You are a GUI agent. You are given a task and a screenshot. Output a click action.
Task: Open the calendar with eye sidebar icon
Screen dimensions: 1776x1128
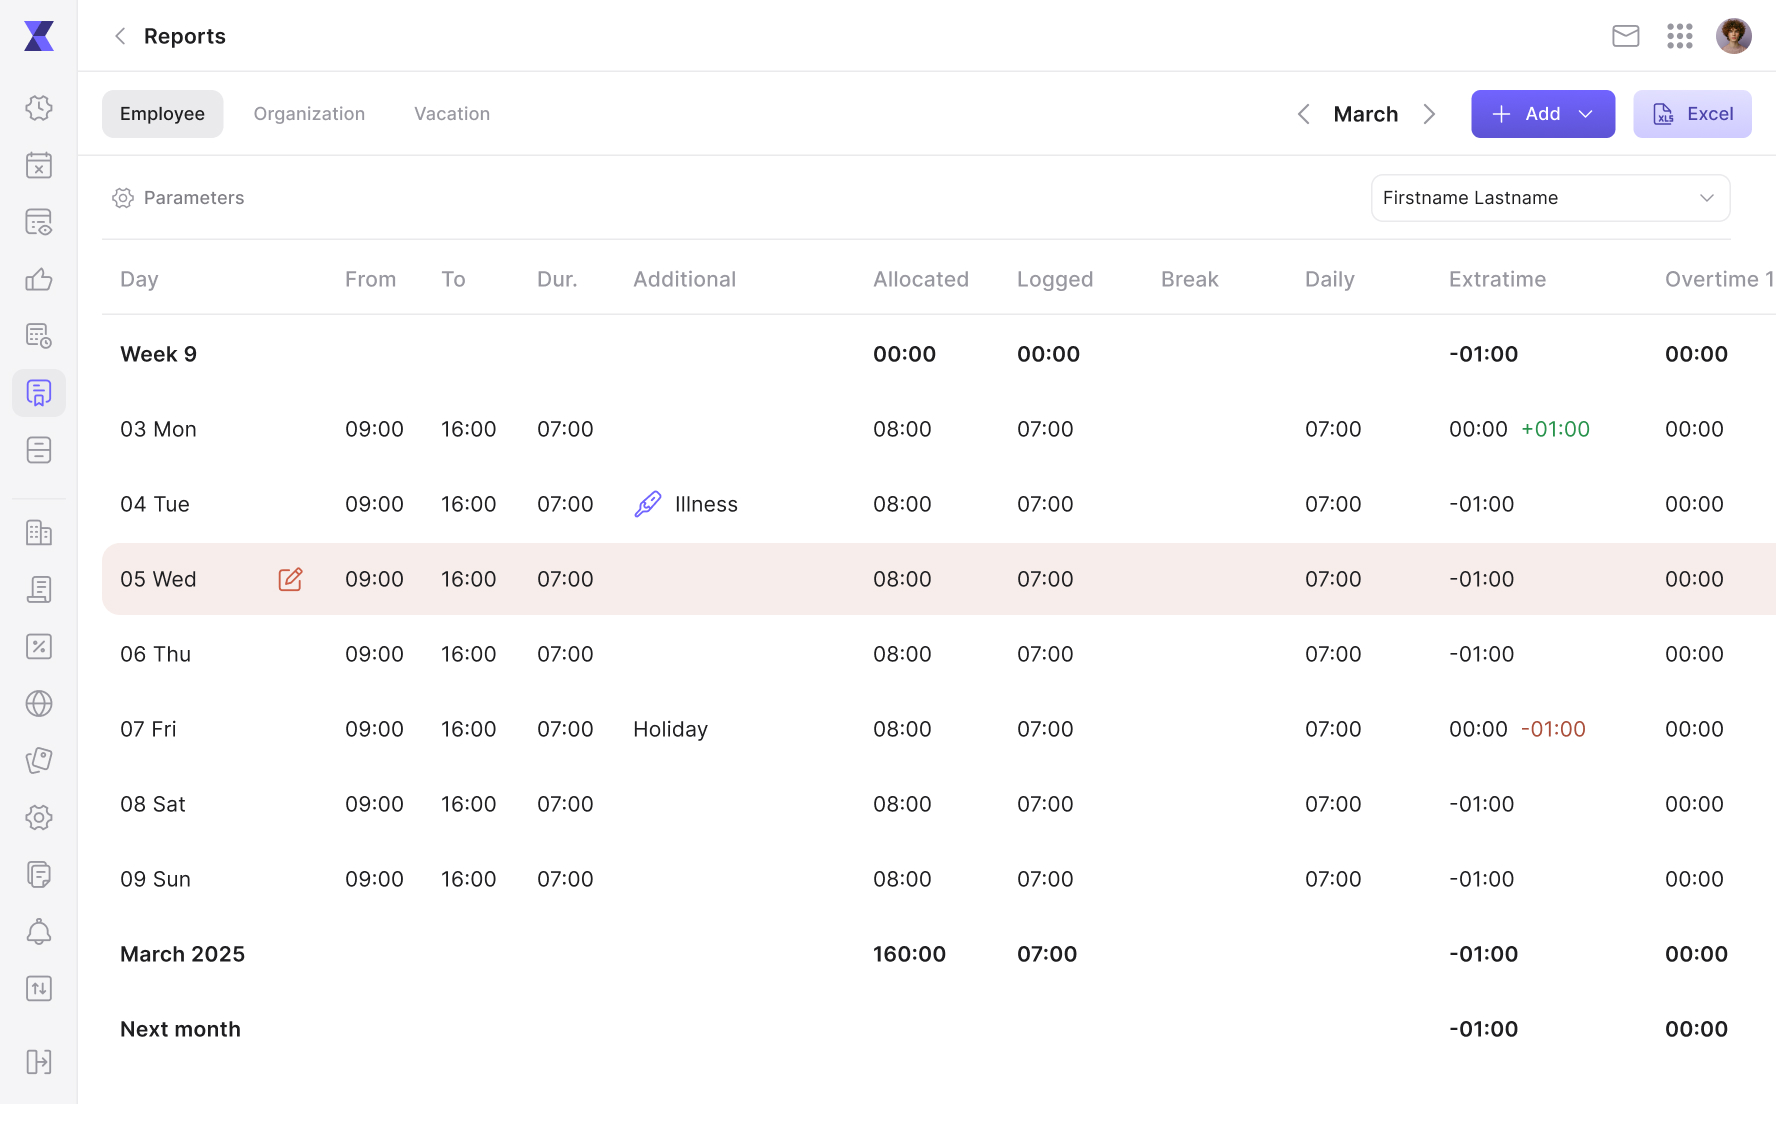[x=39, y=222]
